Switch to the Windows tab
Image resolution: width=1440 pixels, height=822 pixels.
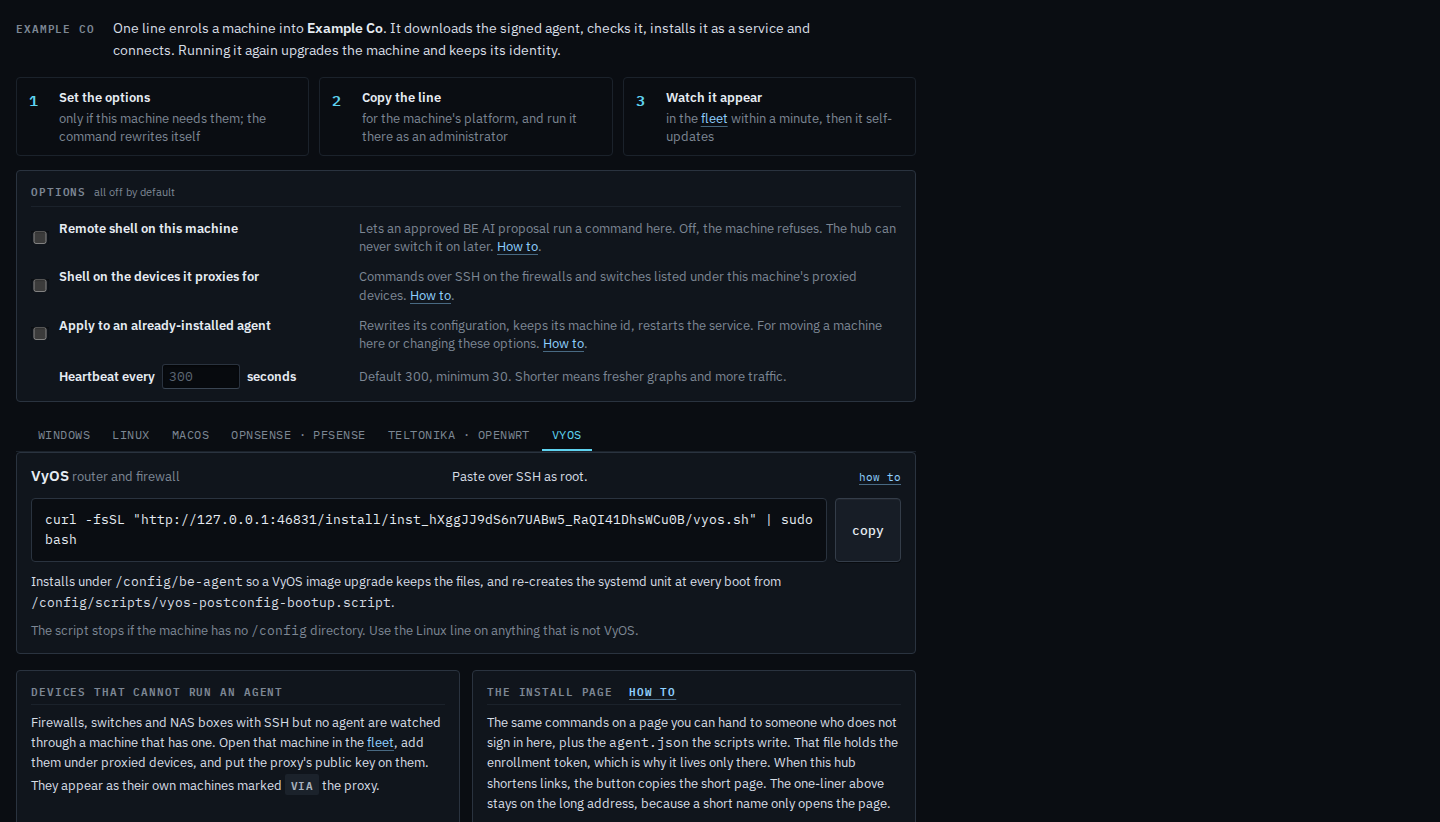point(64,435)
